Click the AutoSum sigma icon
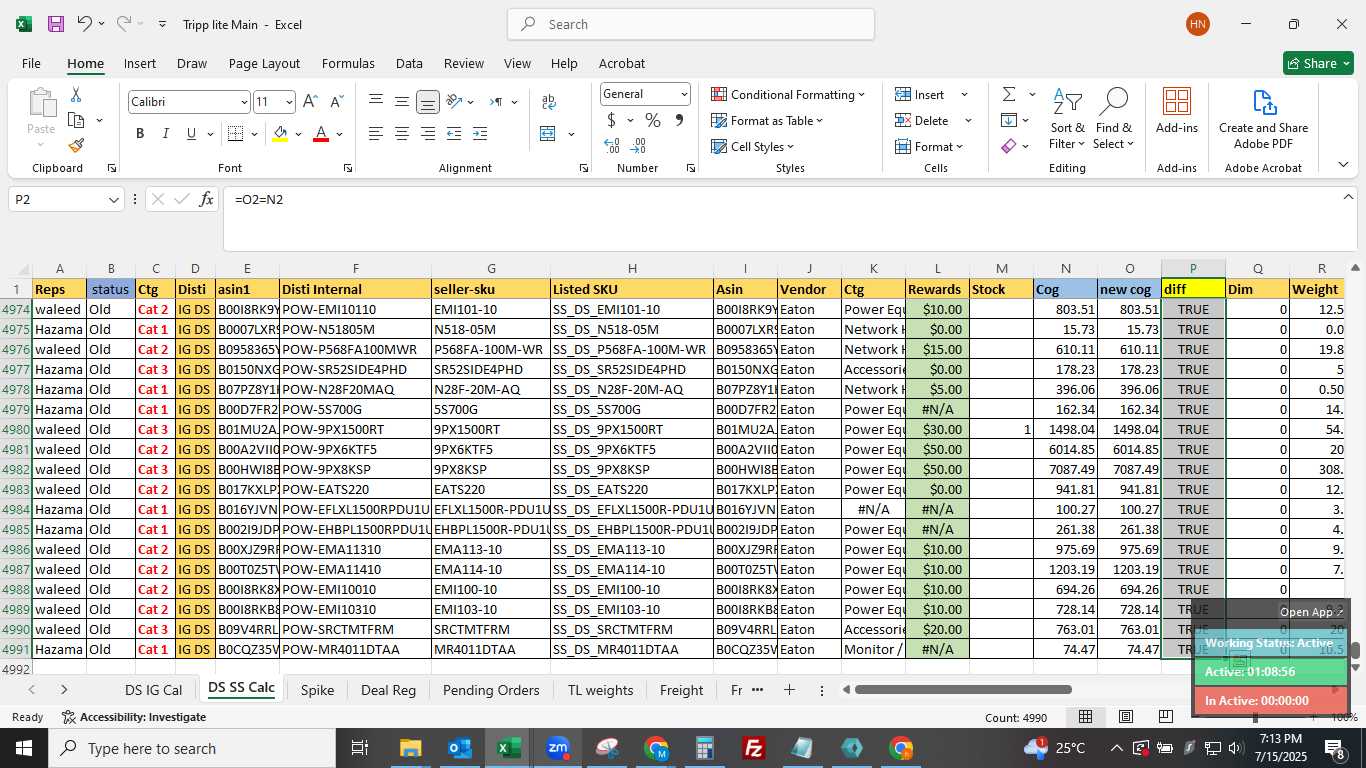This screenshot has height=768, width=1366. tap(1008, 94)
